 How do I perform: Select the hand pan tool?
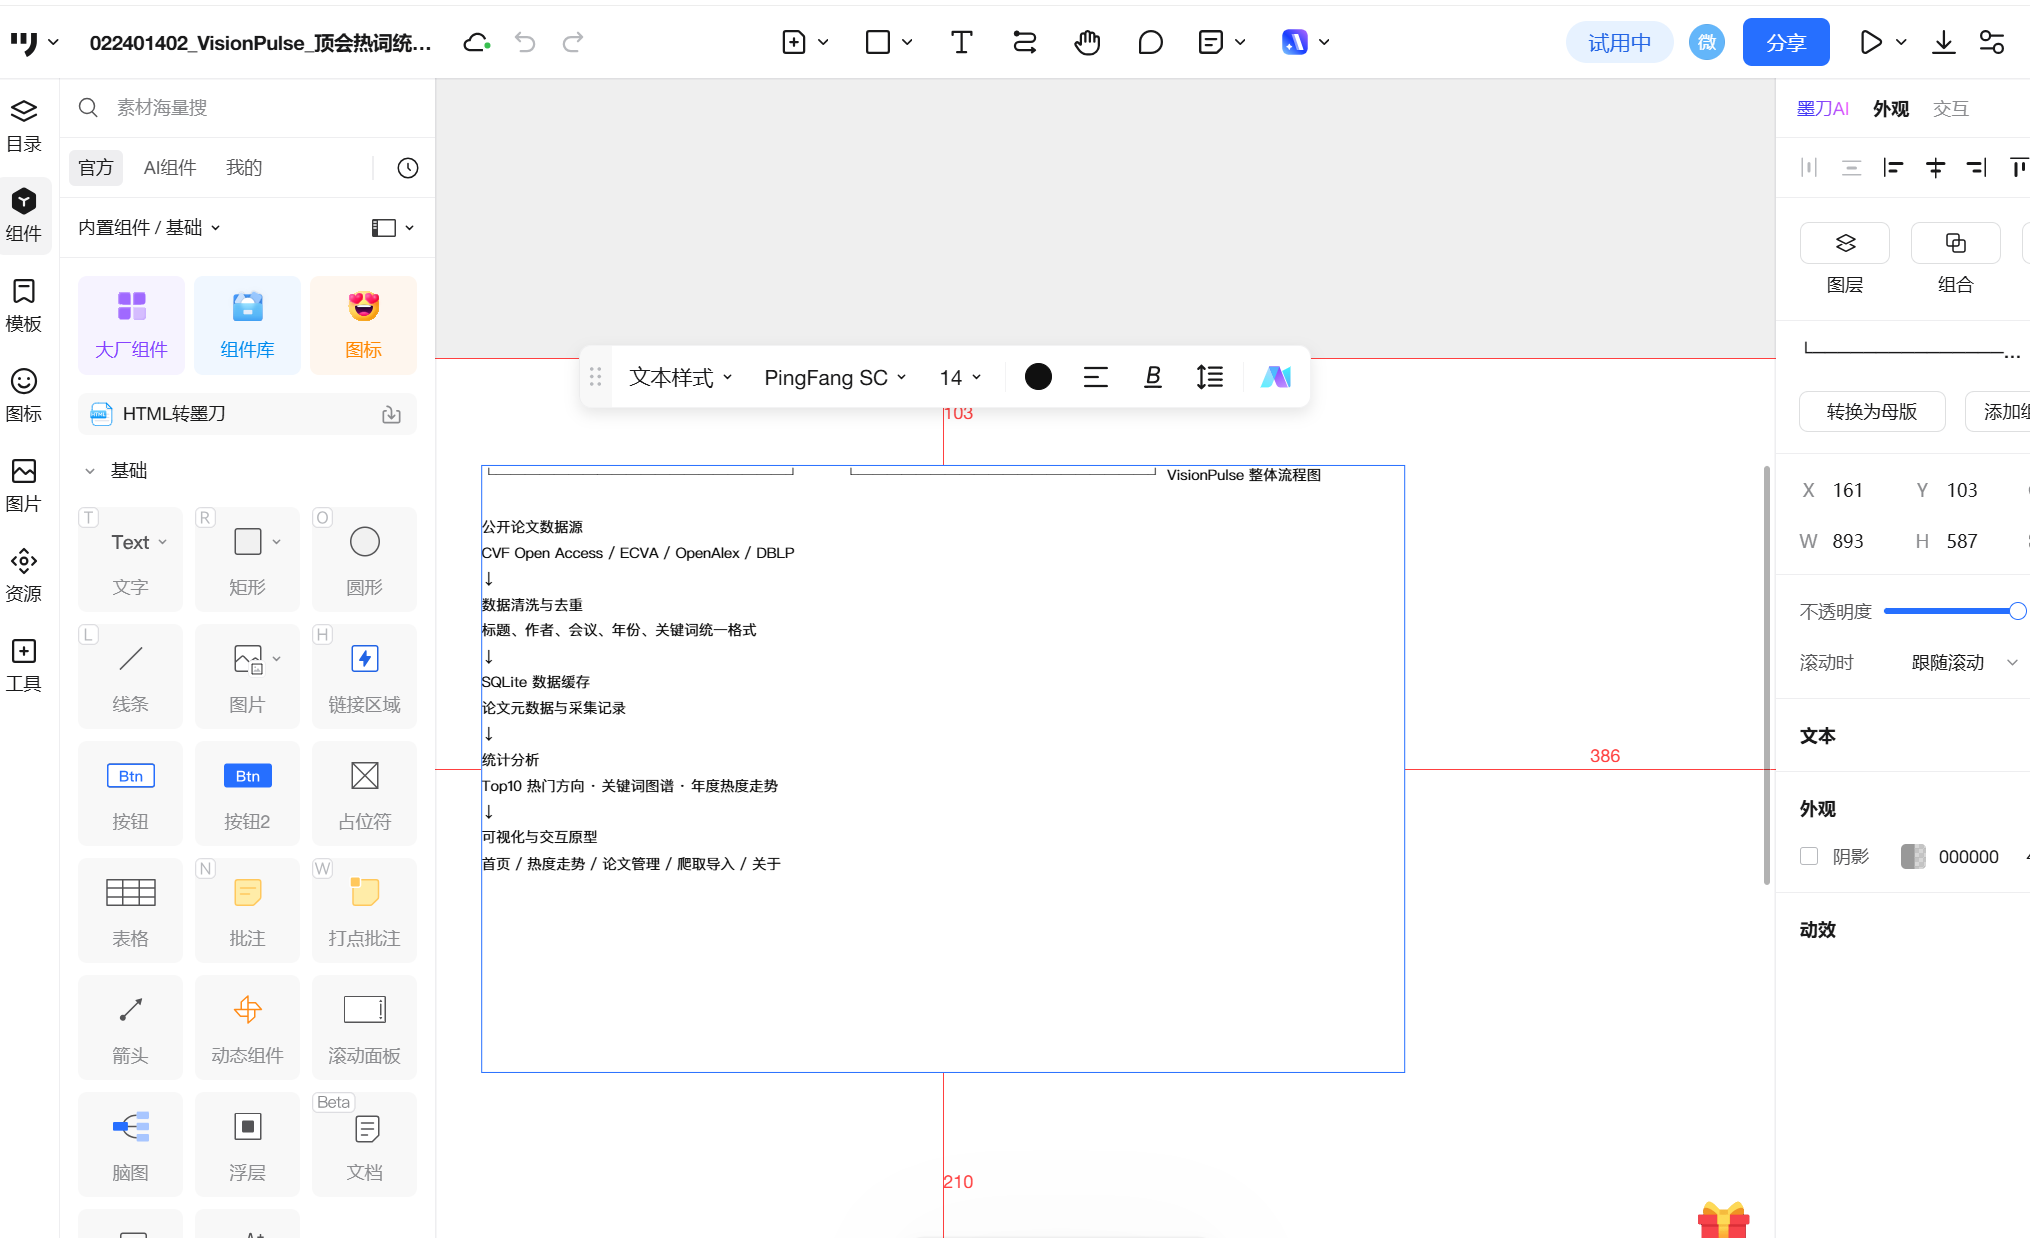point(1087,42)
